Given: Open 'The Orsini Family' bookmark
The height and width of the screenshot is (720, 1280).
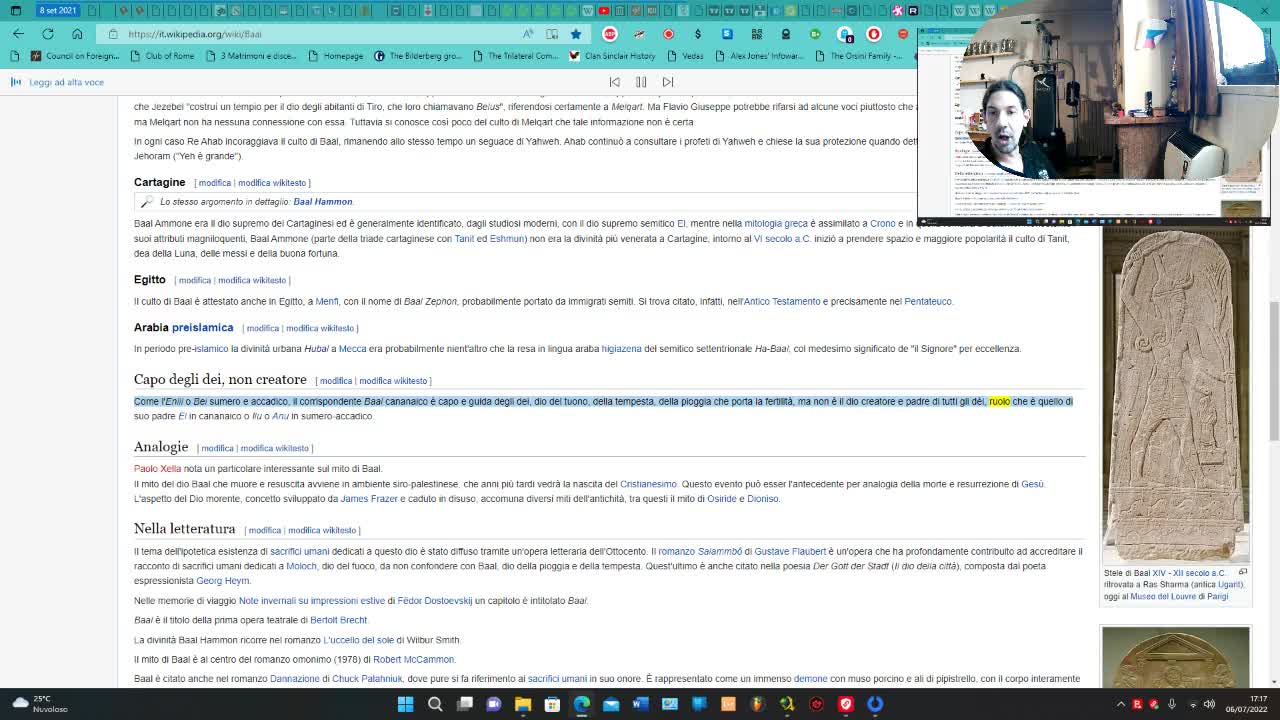Looking at the screenshot, I should (x=858, y=56).
